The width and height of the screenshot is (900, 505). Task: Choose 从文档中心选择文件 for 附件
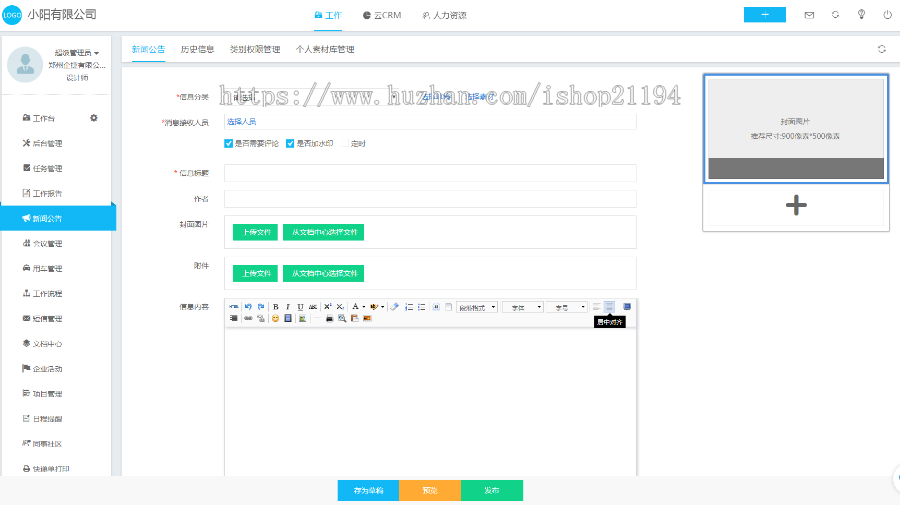coord(324,274)
